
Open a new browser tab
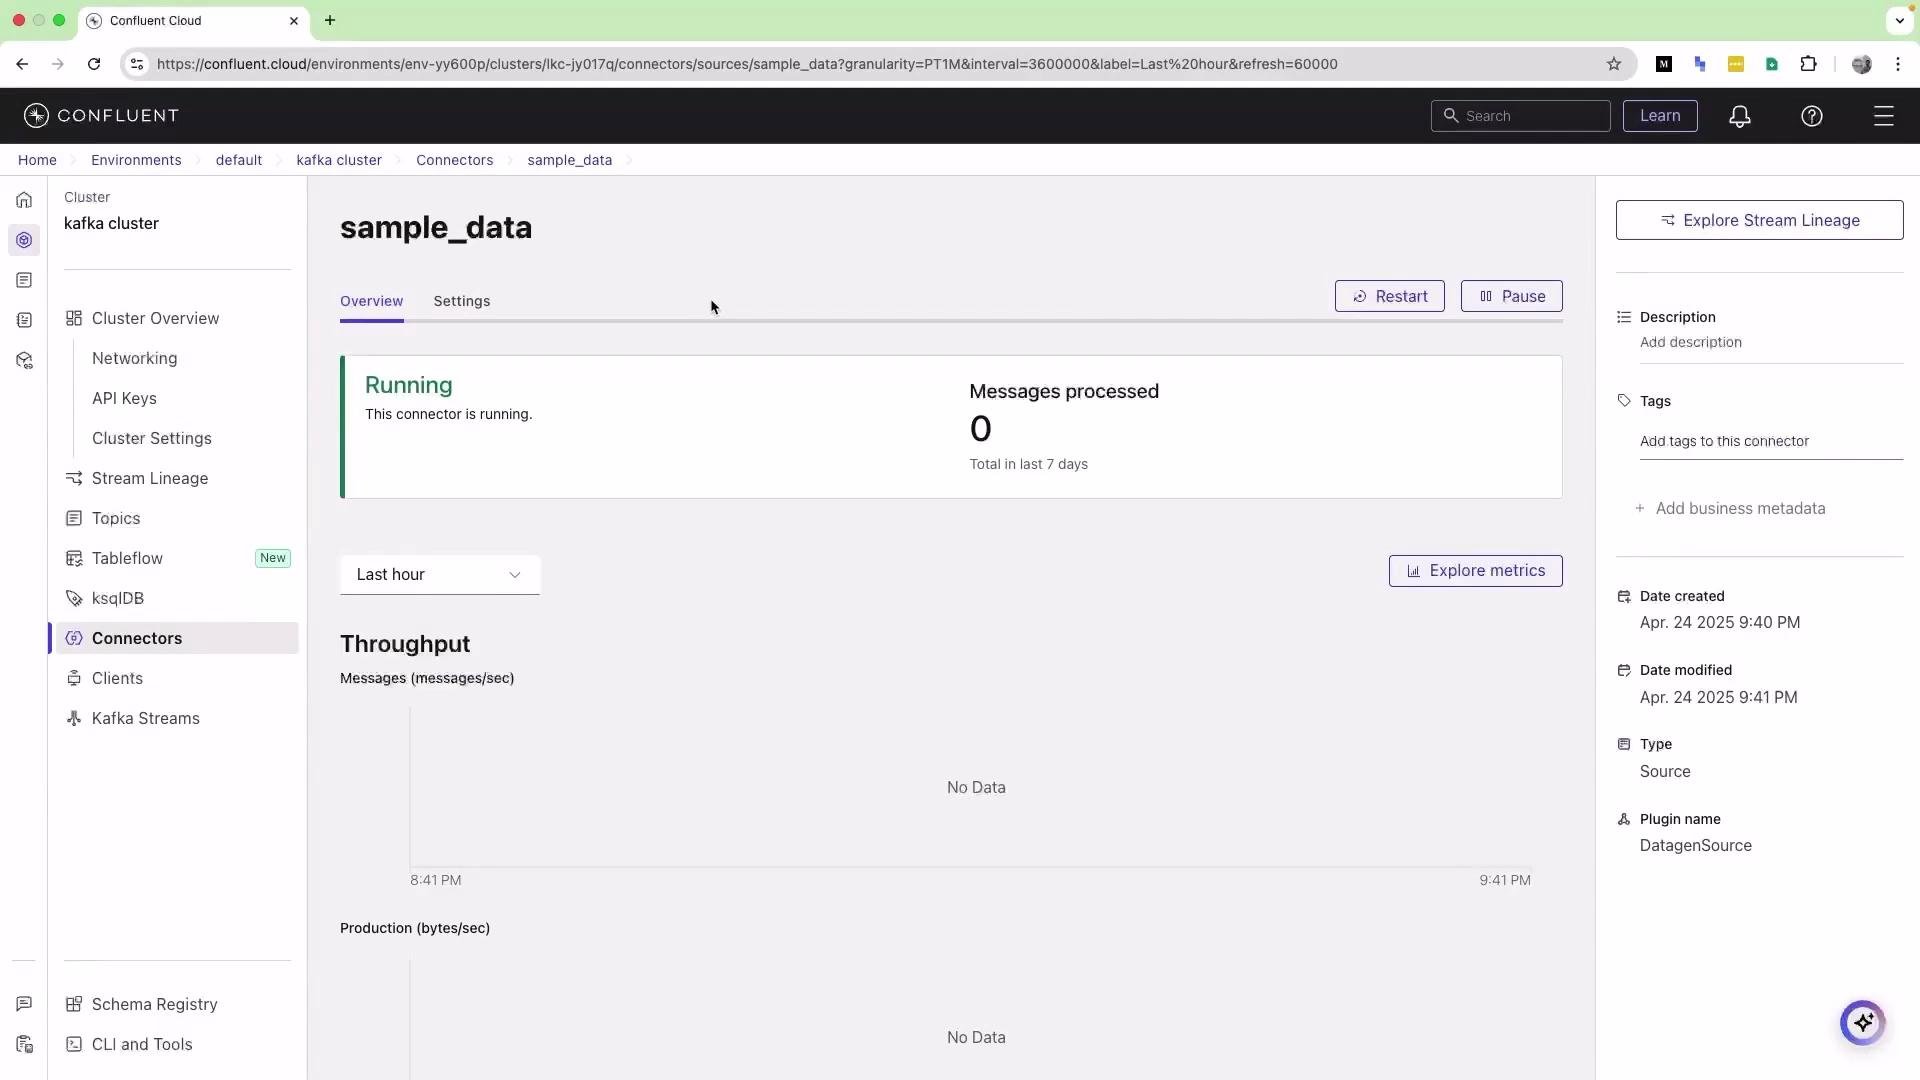330,20
